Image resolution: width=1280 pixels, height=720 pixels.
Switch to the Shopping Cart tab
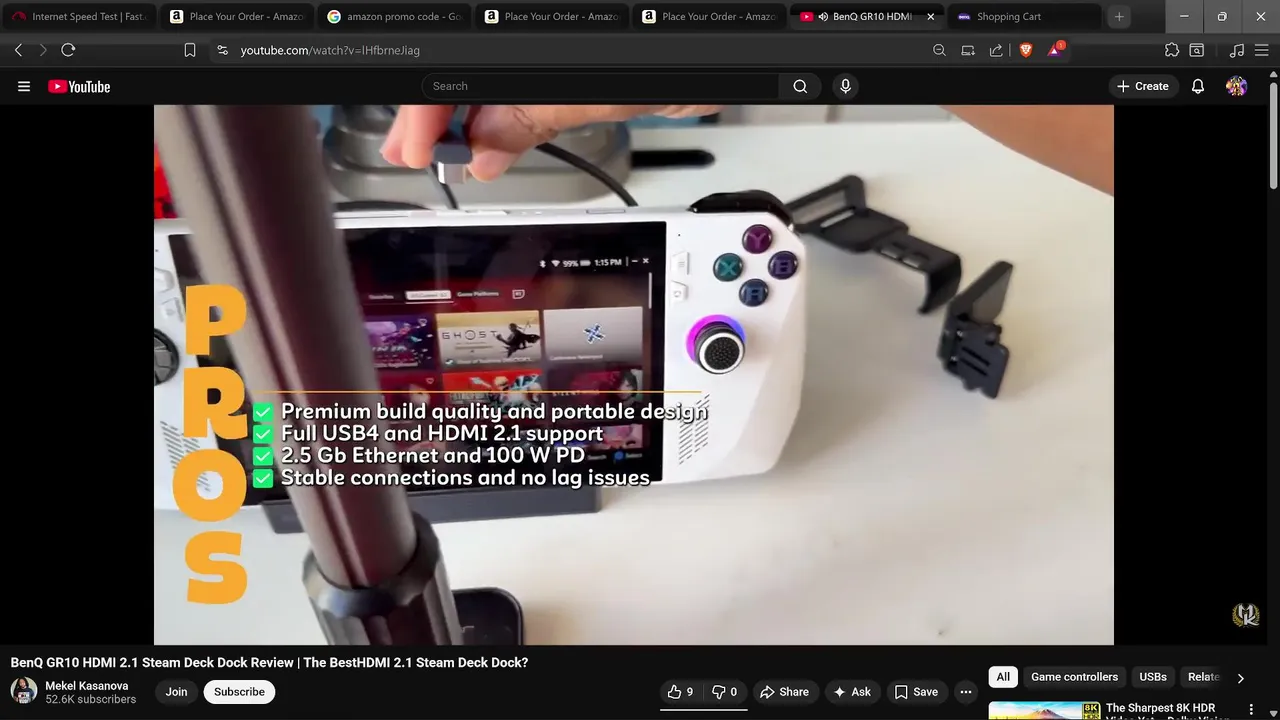tap(1024, 17)
